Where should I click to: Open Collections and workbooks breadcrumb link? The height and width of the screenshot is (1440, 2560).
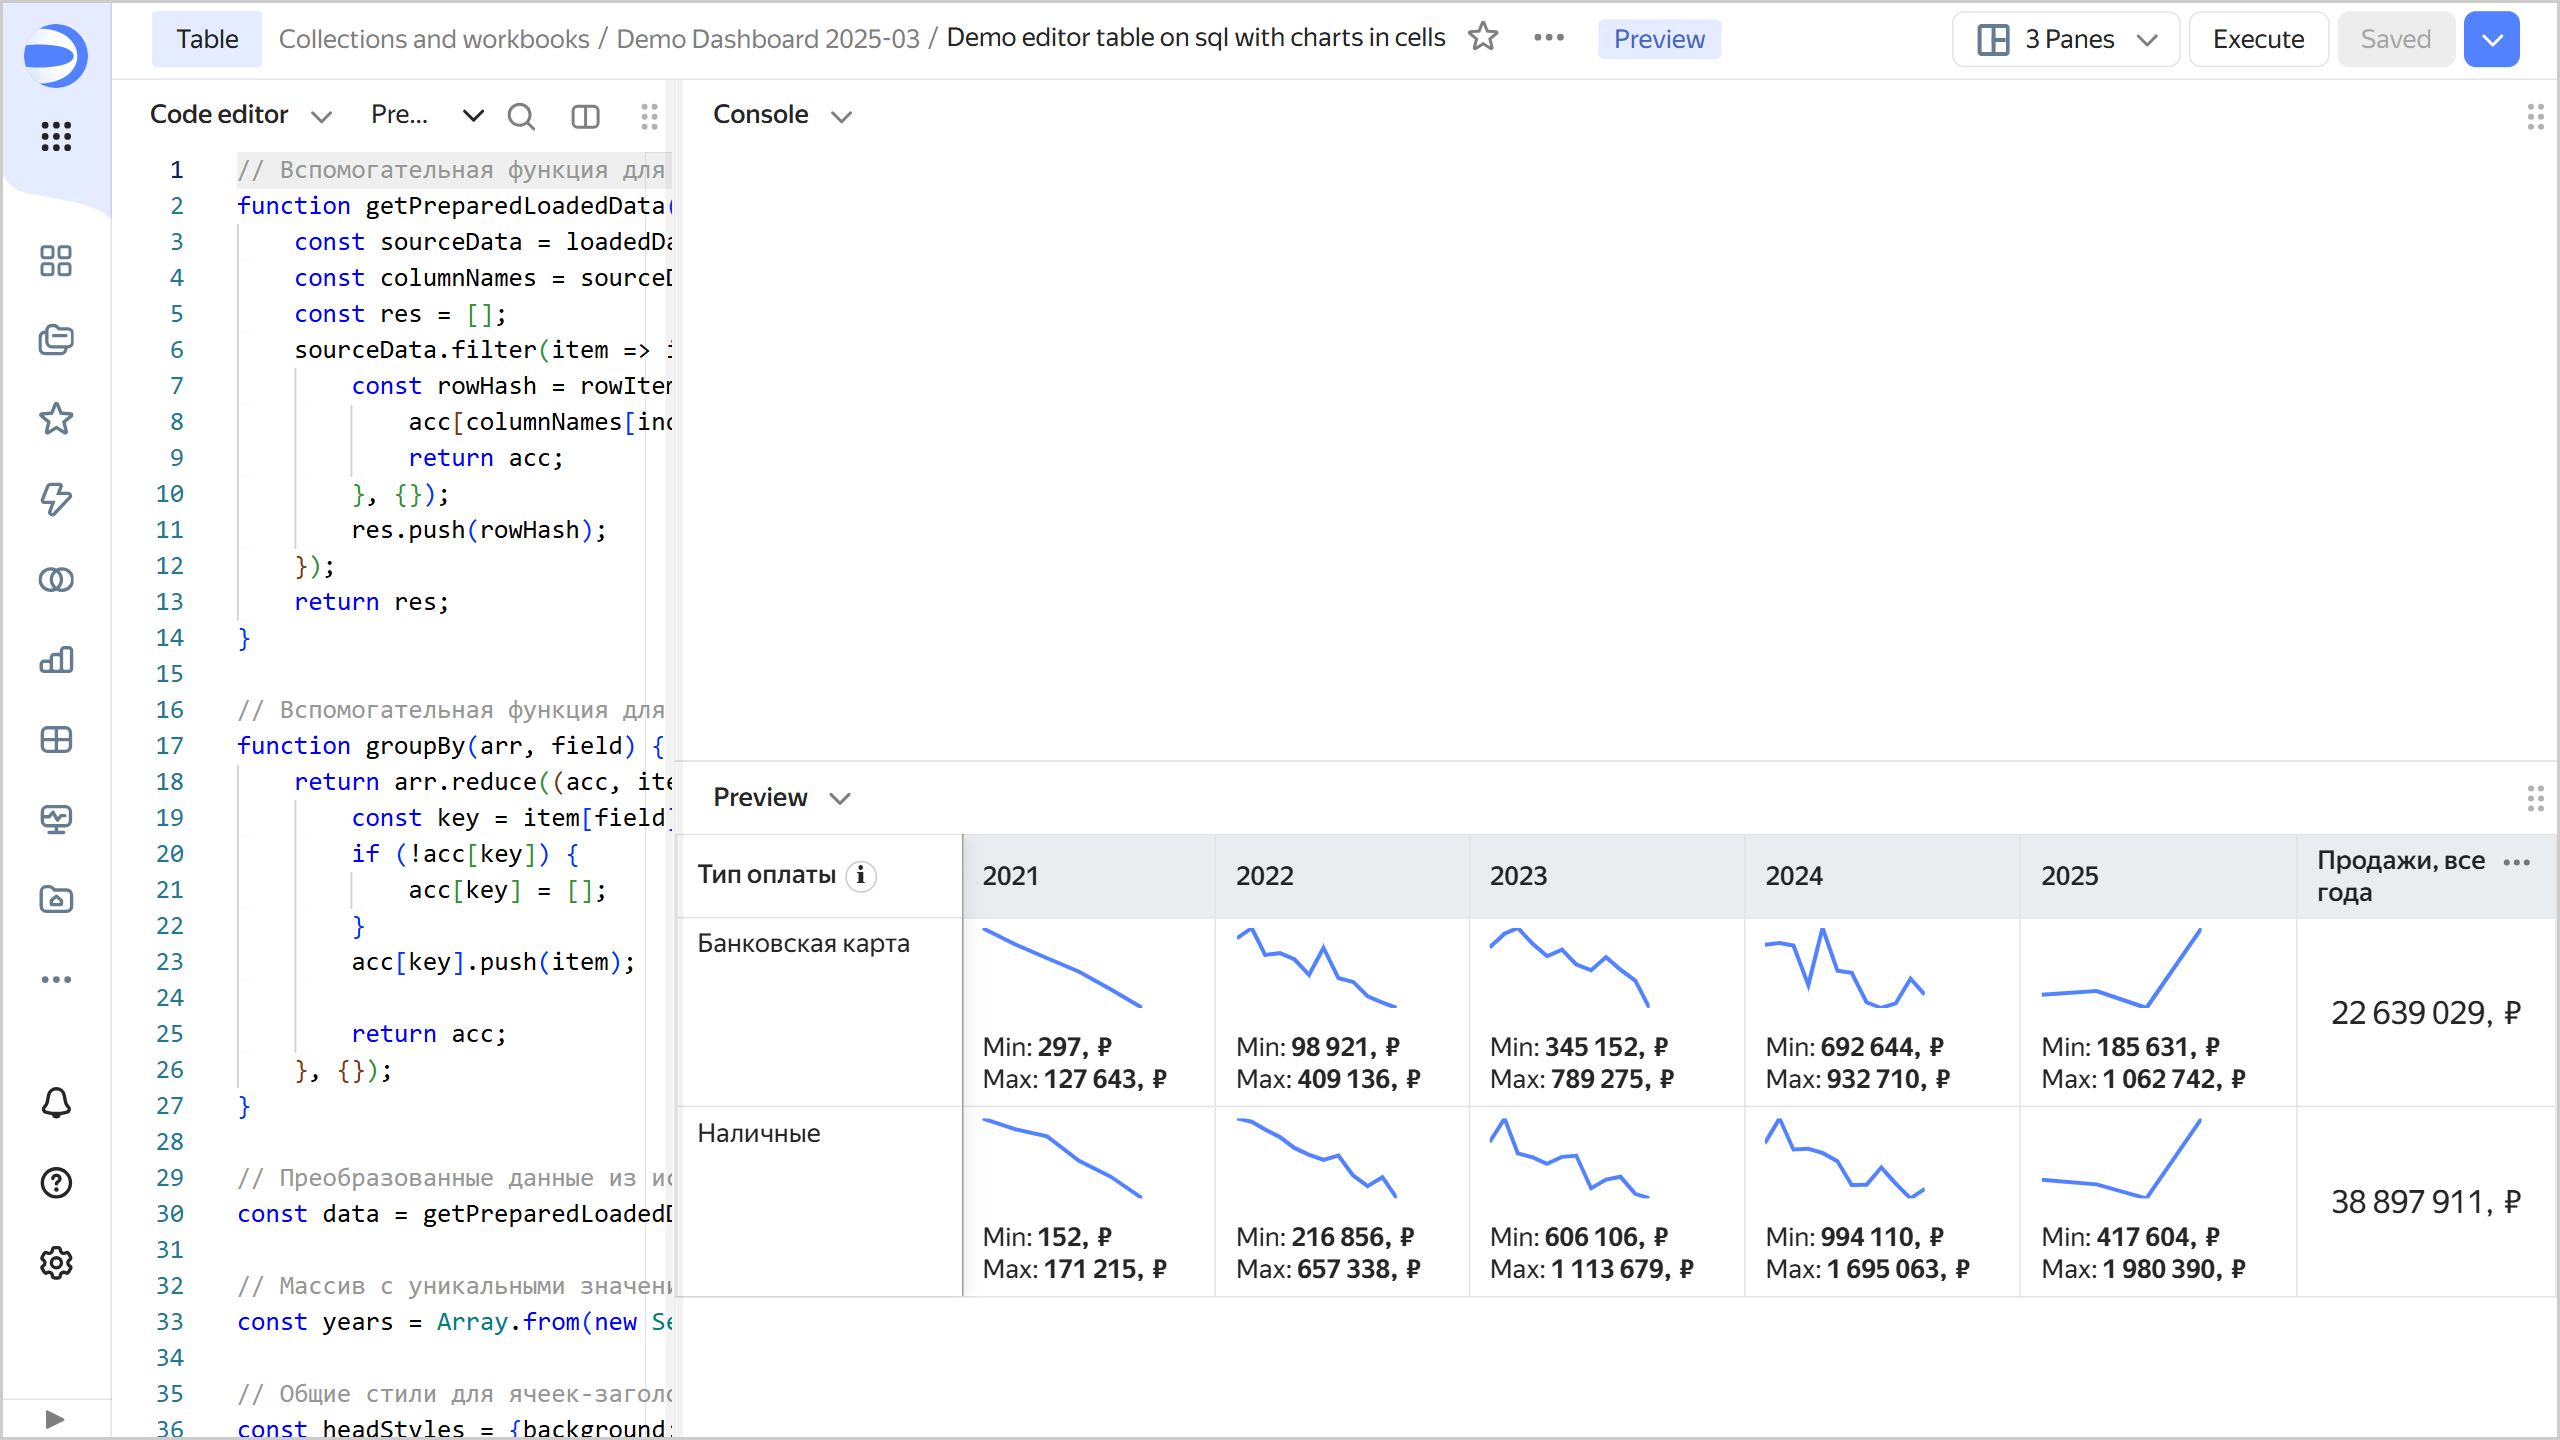(434, 39)
